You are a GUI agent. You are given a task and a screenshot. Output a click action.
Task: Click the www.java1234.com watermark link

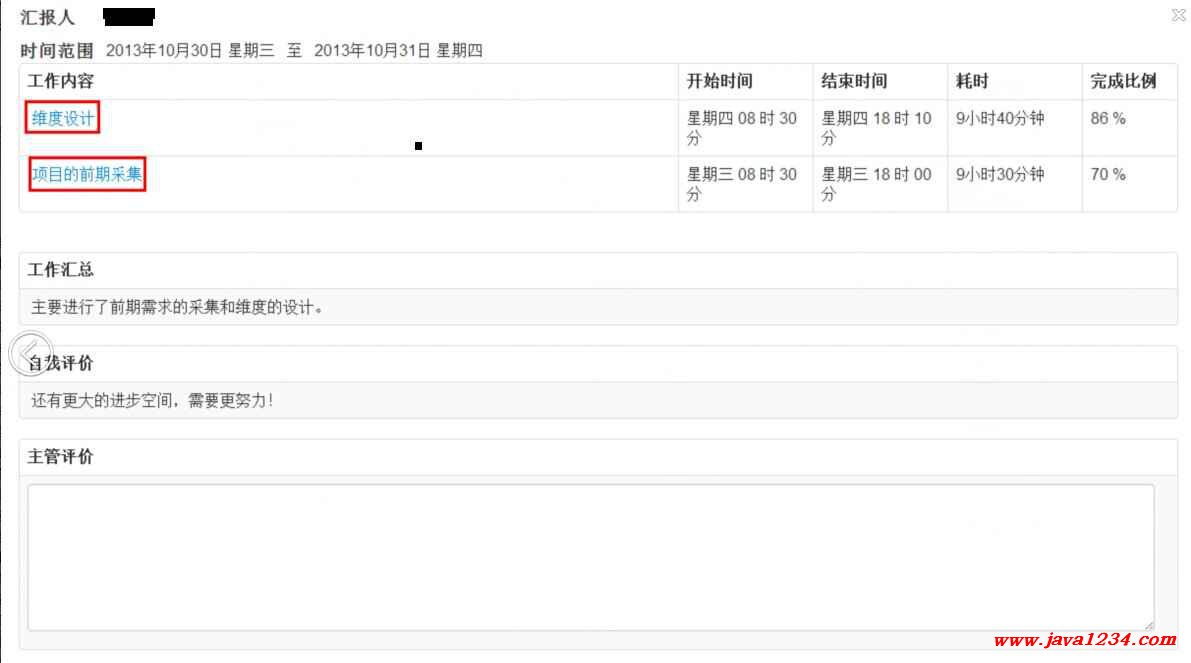1085,639
